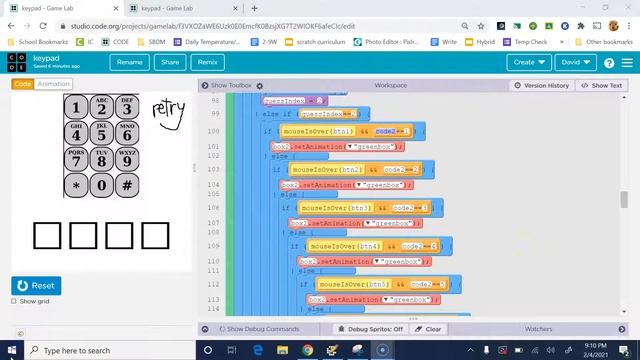Click the Windows search box
The height and width of the screenshot is (360, 640).
pyautogui.click(x=110, y=350)
